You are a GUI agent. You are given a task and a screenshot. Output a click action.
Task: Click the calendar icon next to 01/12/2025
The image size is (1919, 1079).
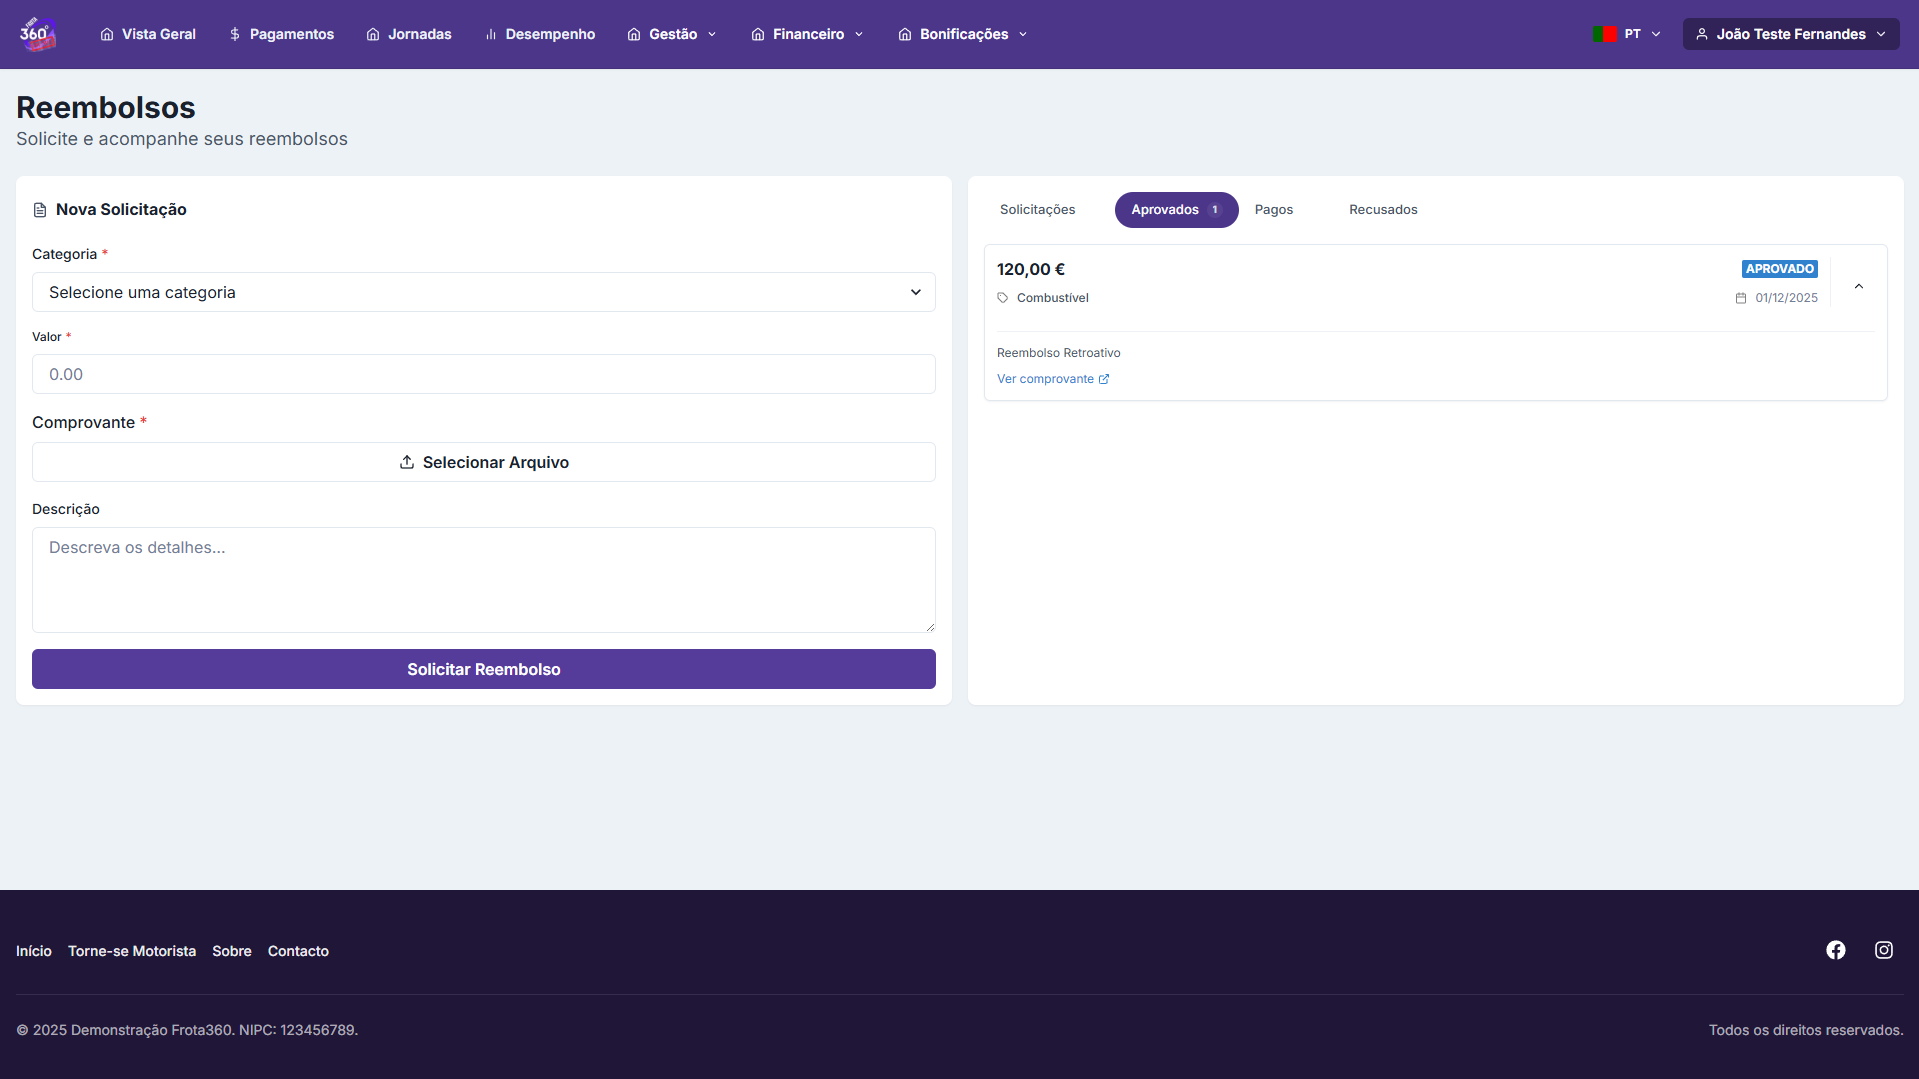pyautogui.click(x=1741, y=298)
